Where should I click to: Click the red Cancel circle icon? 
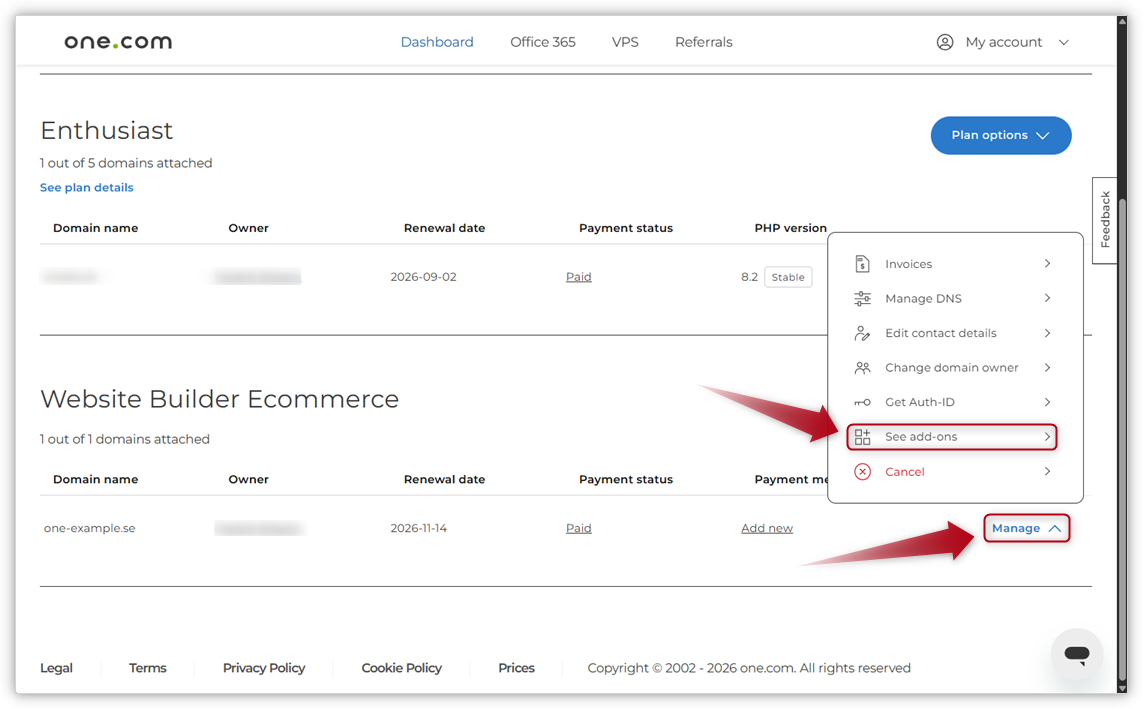(x=861, y=471)
